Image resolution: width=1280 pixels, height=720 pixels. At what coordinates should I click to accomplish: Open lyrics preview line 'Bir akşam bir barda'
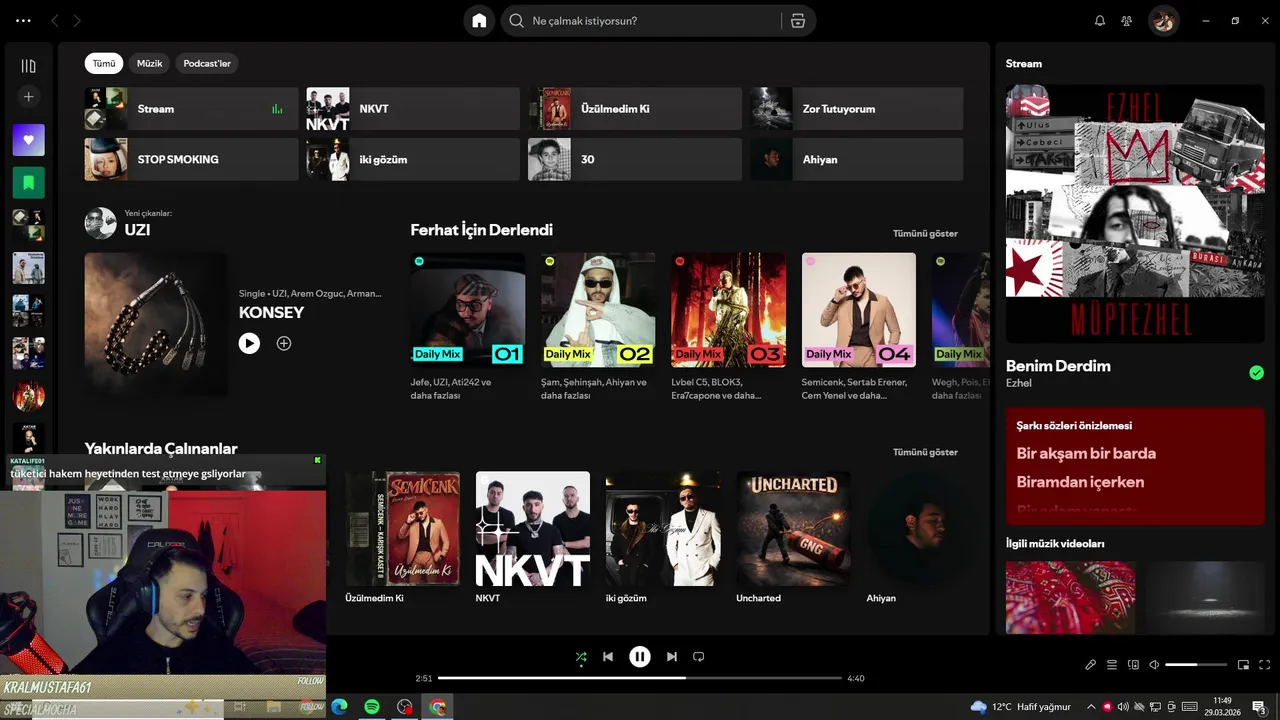coord(1086,453)
